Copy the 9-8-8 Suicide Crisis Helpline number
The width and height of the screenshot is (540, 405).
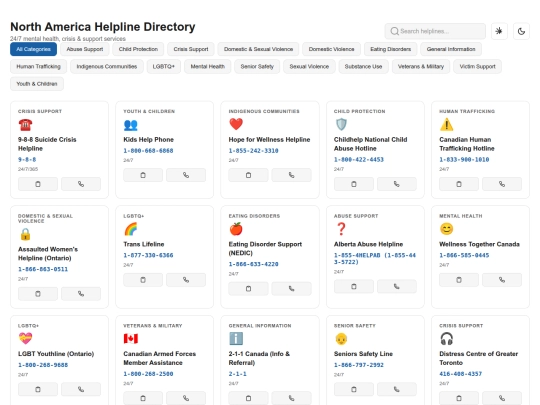coord(38,184)
